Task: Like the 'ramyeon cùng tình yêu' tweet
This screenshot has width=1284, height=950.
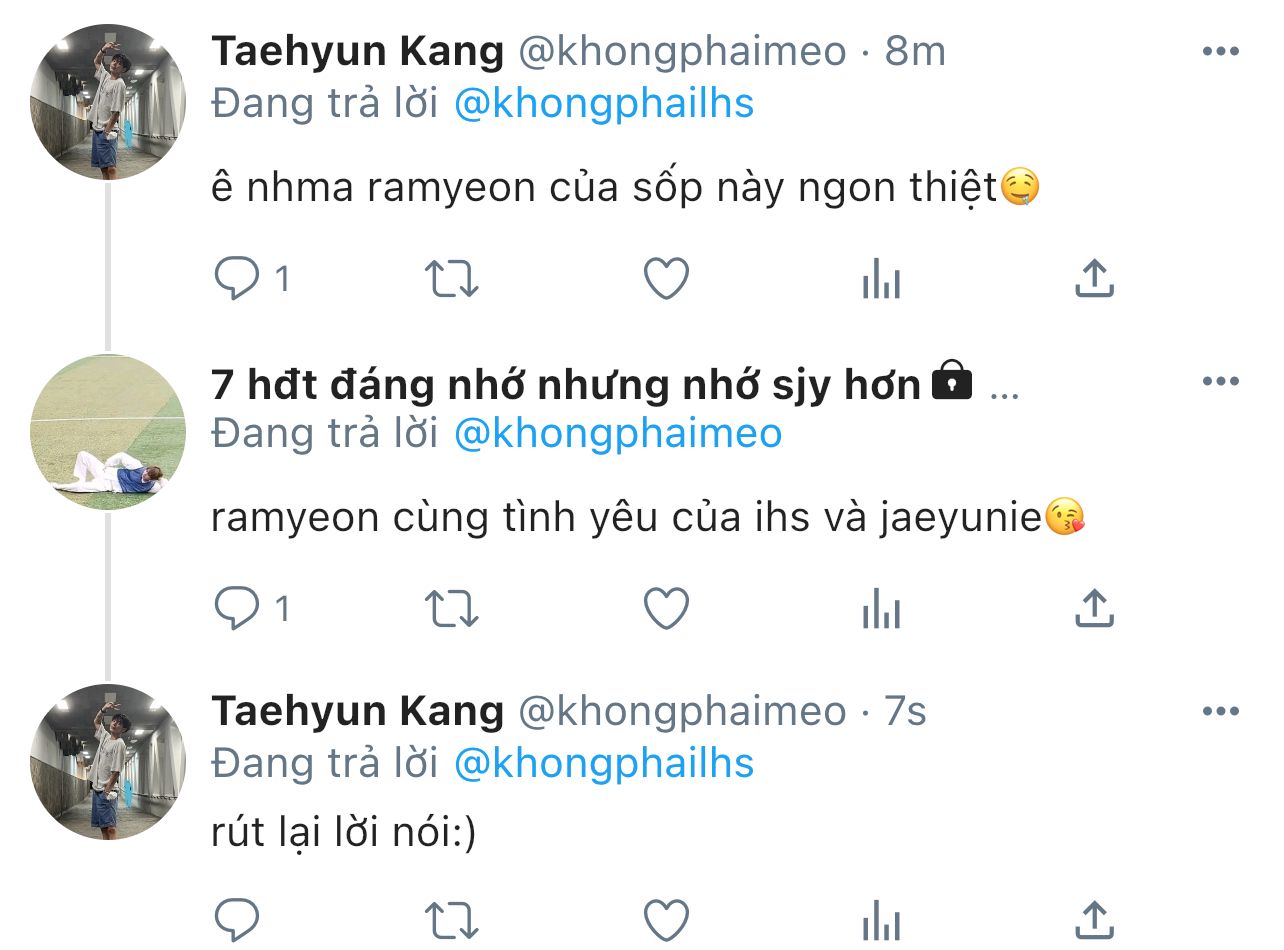Action: [x=666, y=608]
